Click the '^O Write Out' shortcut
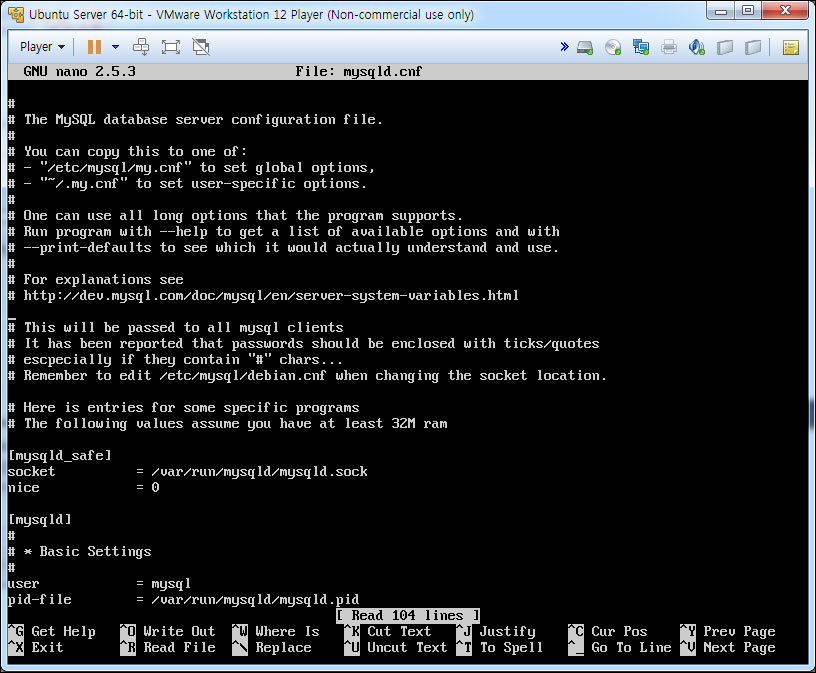Image resolution: width=816 pixels, height=673 pixels. (x=168, y=631)
